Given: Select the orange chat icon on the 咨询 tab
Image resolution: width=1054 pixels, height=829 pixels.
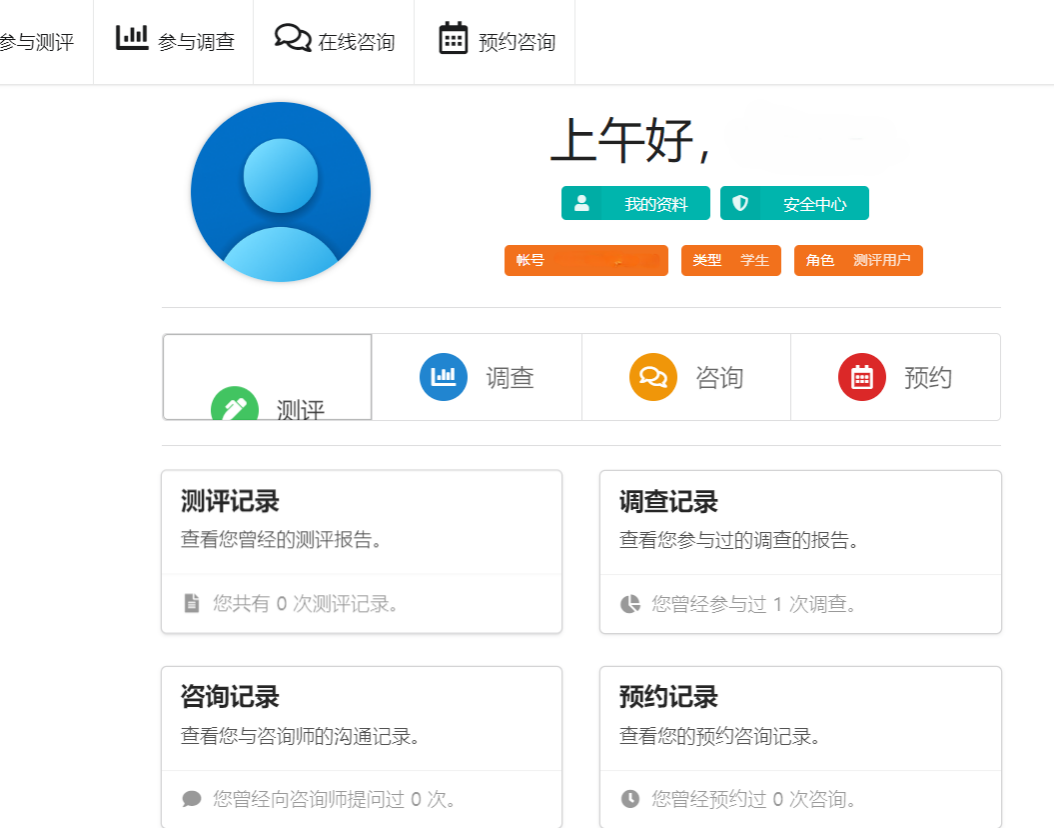Looking at the screenshot, I should point(653,377).
